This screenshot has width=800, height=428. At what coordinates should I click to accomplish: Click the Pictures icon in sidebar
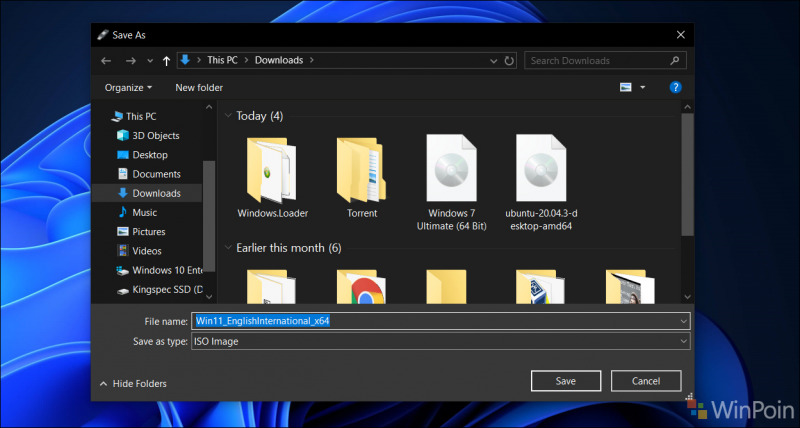click(122, 232)
